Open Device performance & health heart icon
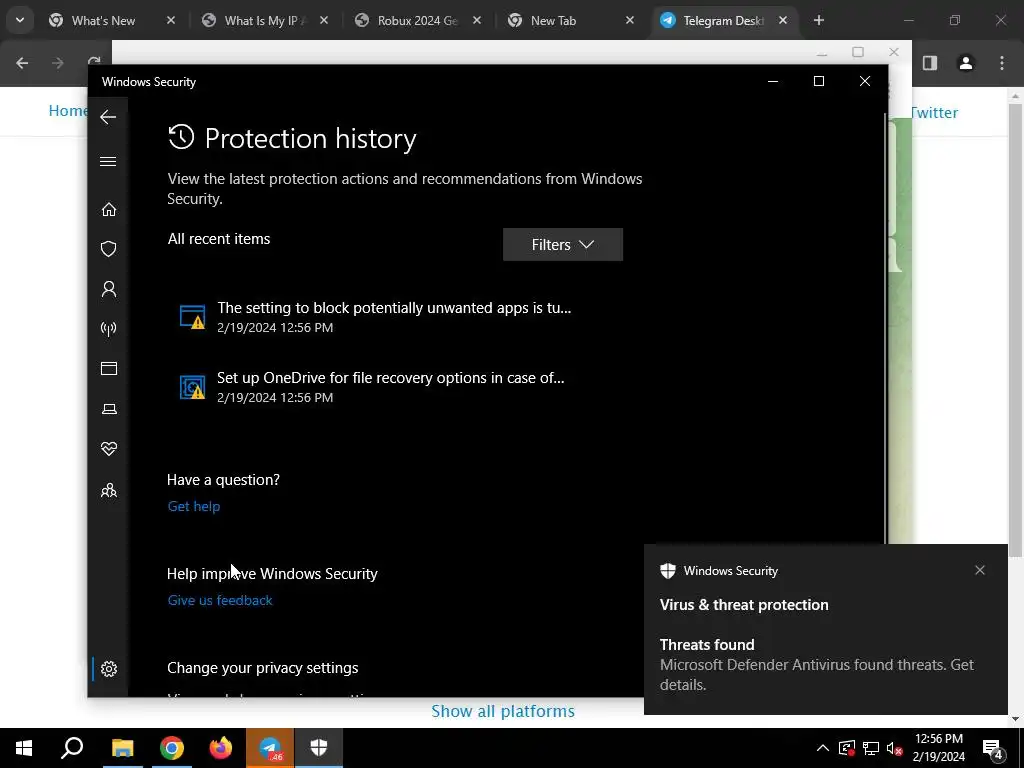Image resolution: width=1024 pixels, height=768 pixels. pyautogui.click(x=108, y=449)
